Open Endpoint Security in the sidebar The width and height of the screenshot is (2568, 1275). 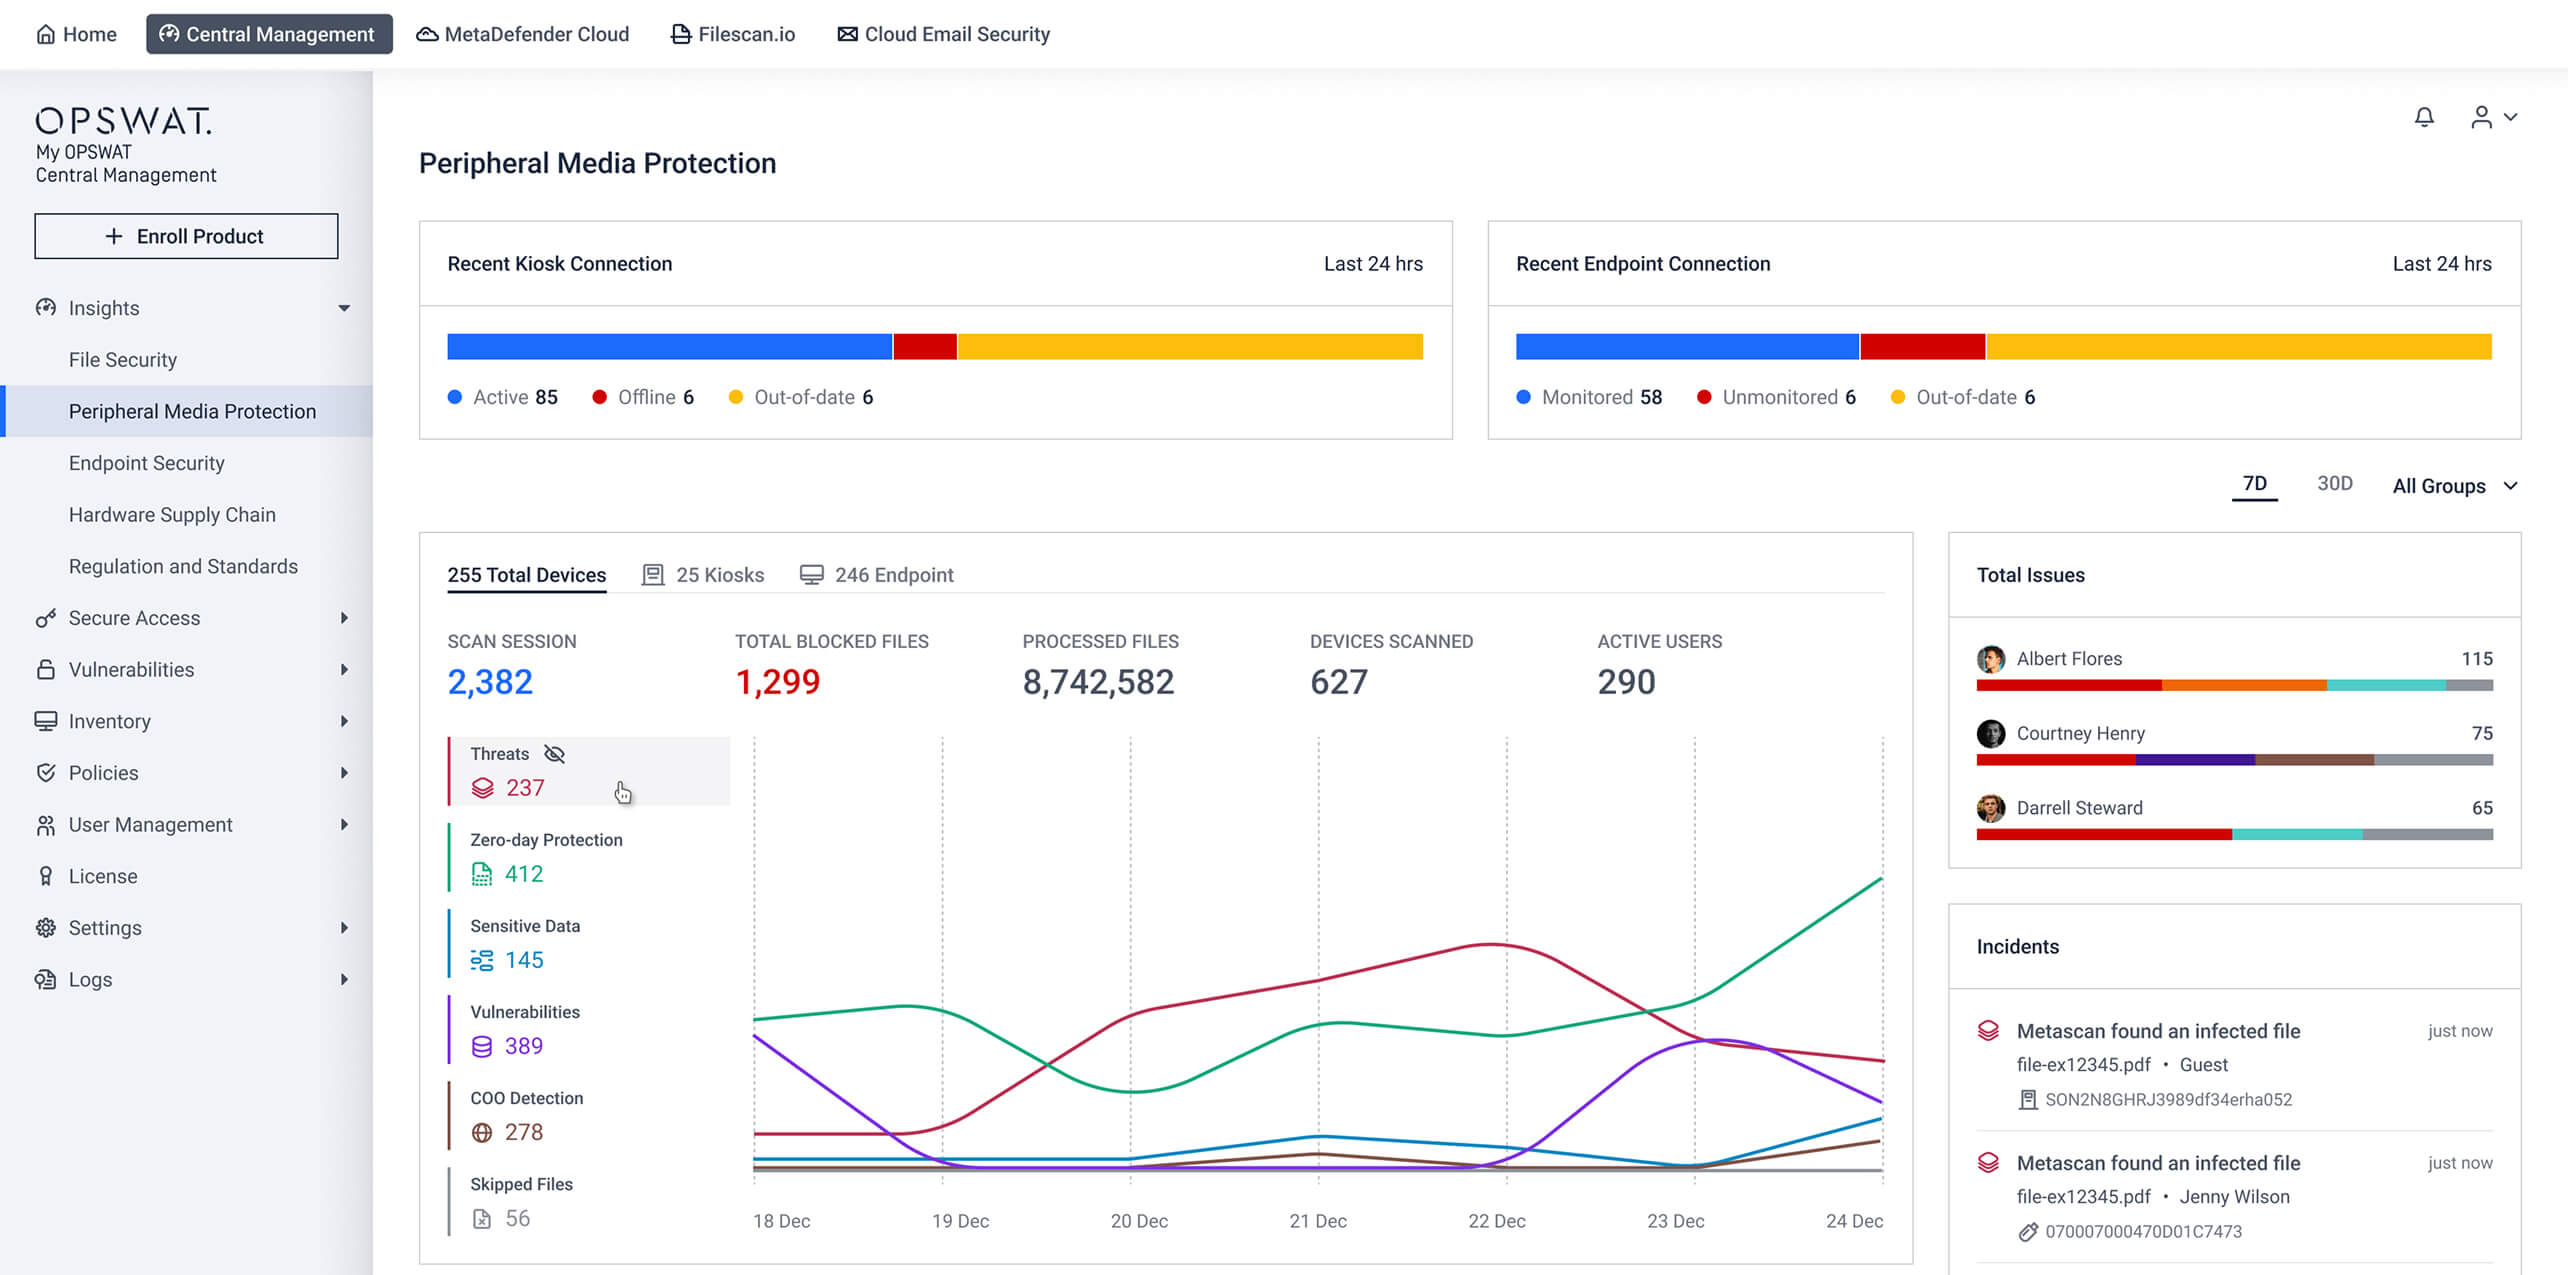coord(147,463)
